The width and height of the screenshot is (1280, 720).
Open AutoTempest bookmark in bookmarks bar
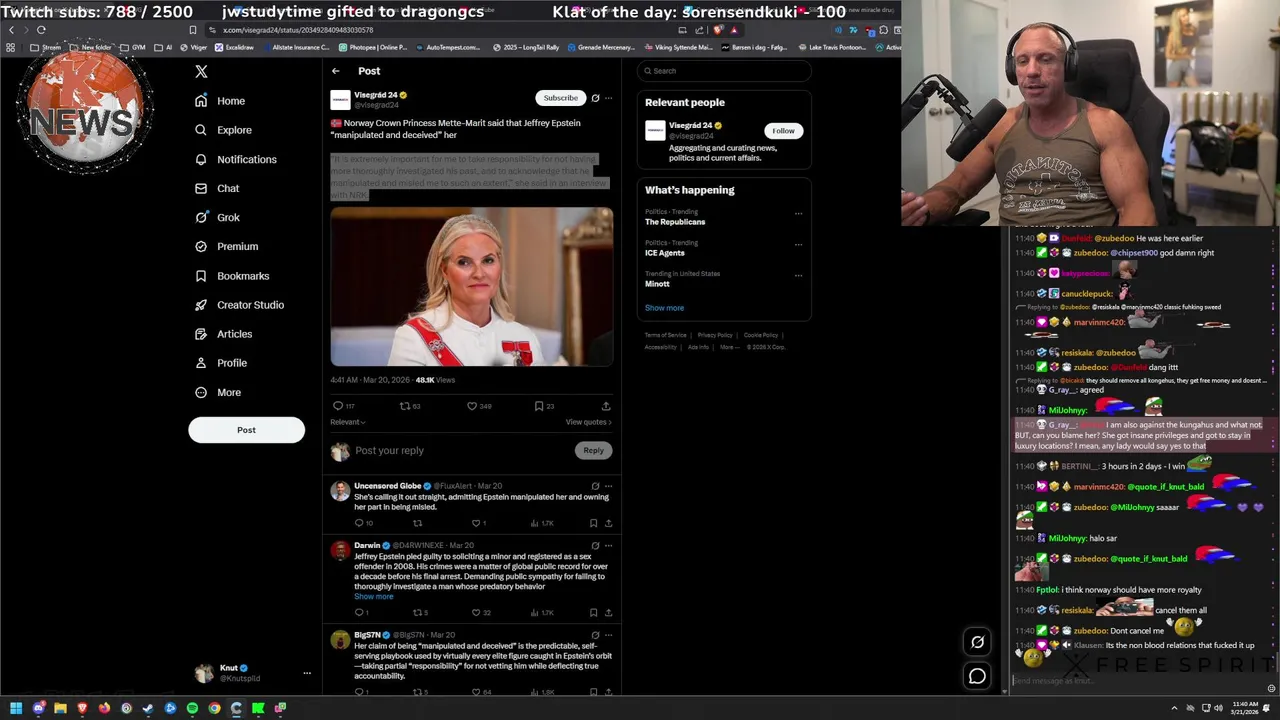[448, 47]
